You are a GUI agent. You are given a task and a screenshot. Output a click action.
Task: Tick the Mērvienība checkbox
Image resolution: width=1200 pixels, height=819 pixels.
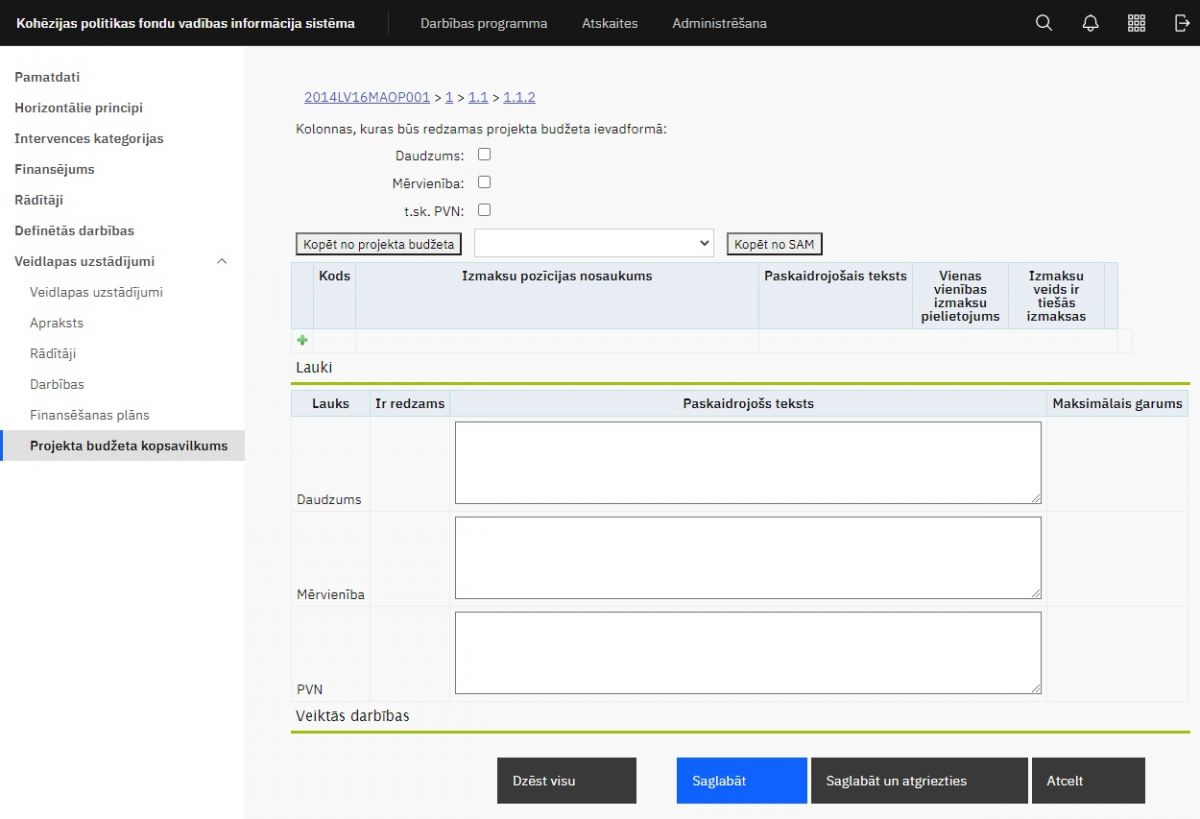coord(484,183)
